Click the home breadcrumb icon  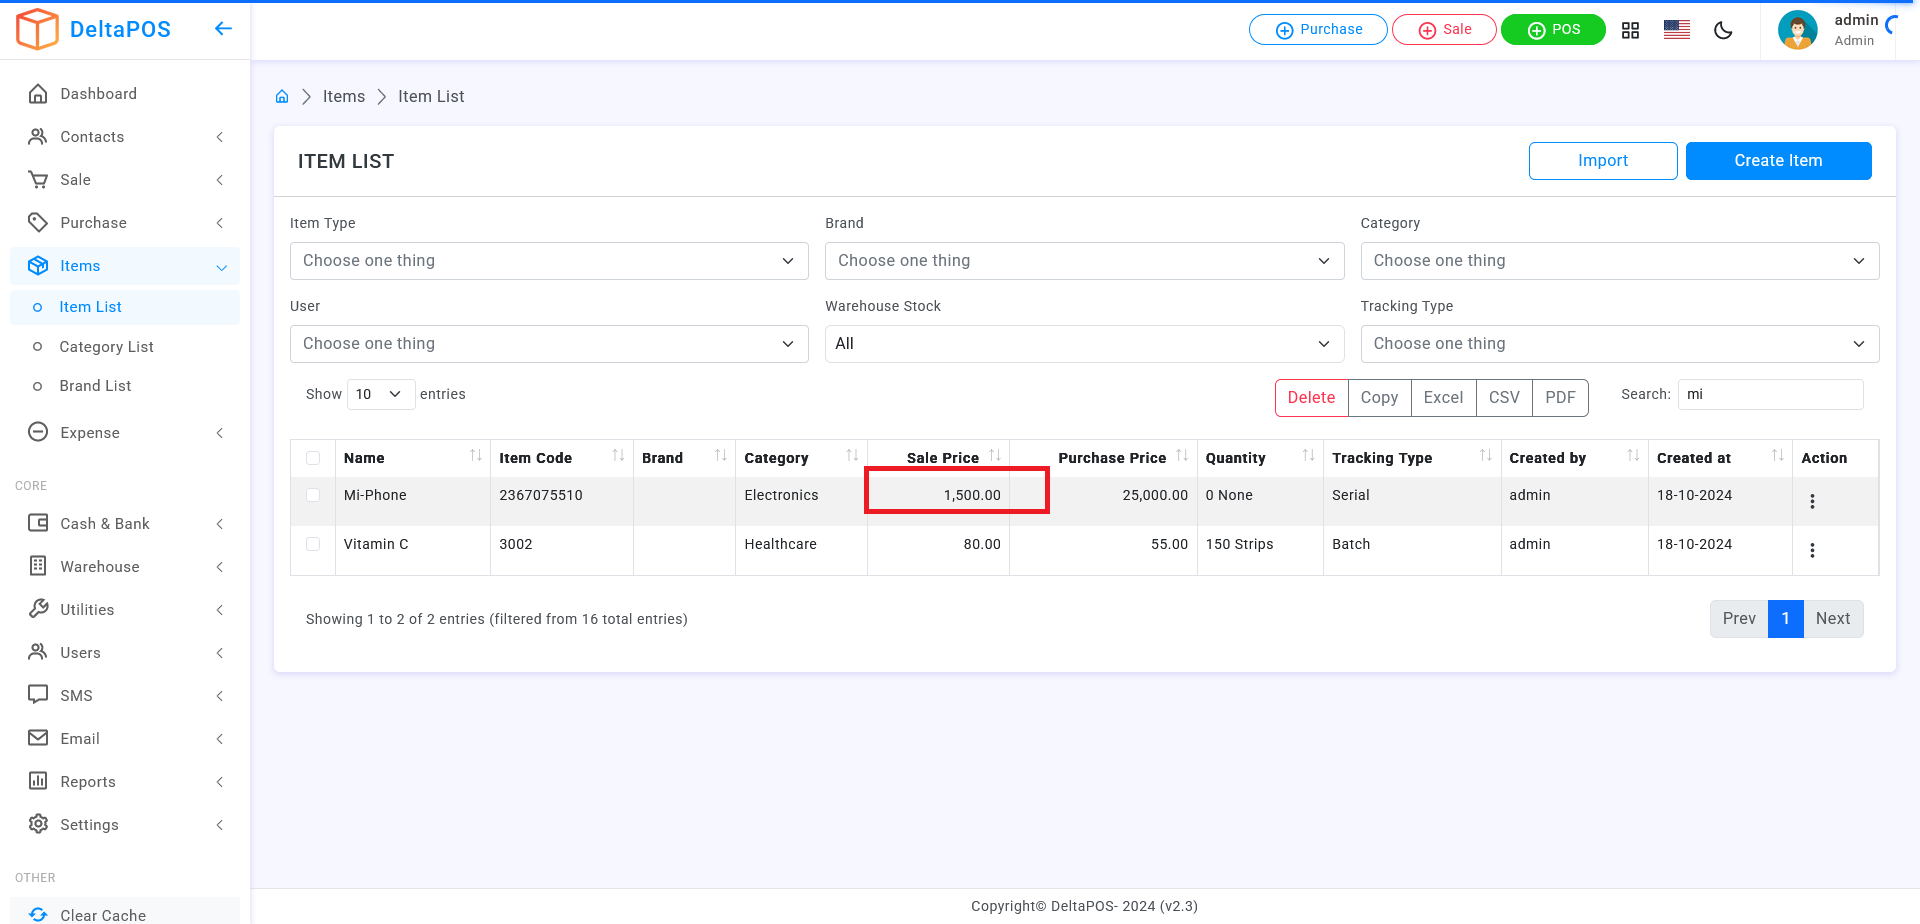[x=282, y=97]
